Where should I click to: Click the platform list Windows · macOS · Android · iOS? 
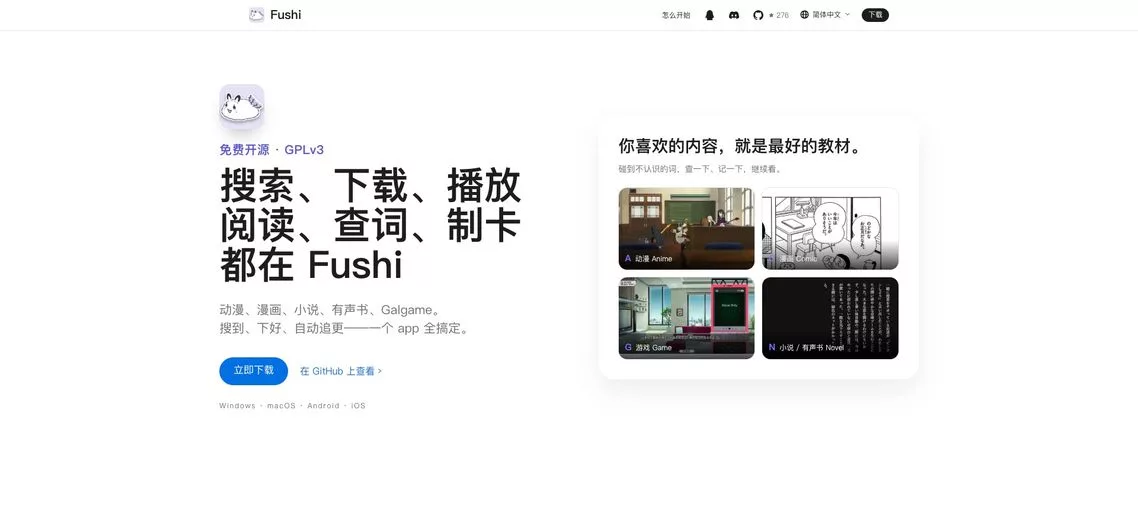(292, 406)
